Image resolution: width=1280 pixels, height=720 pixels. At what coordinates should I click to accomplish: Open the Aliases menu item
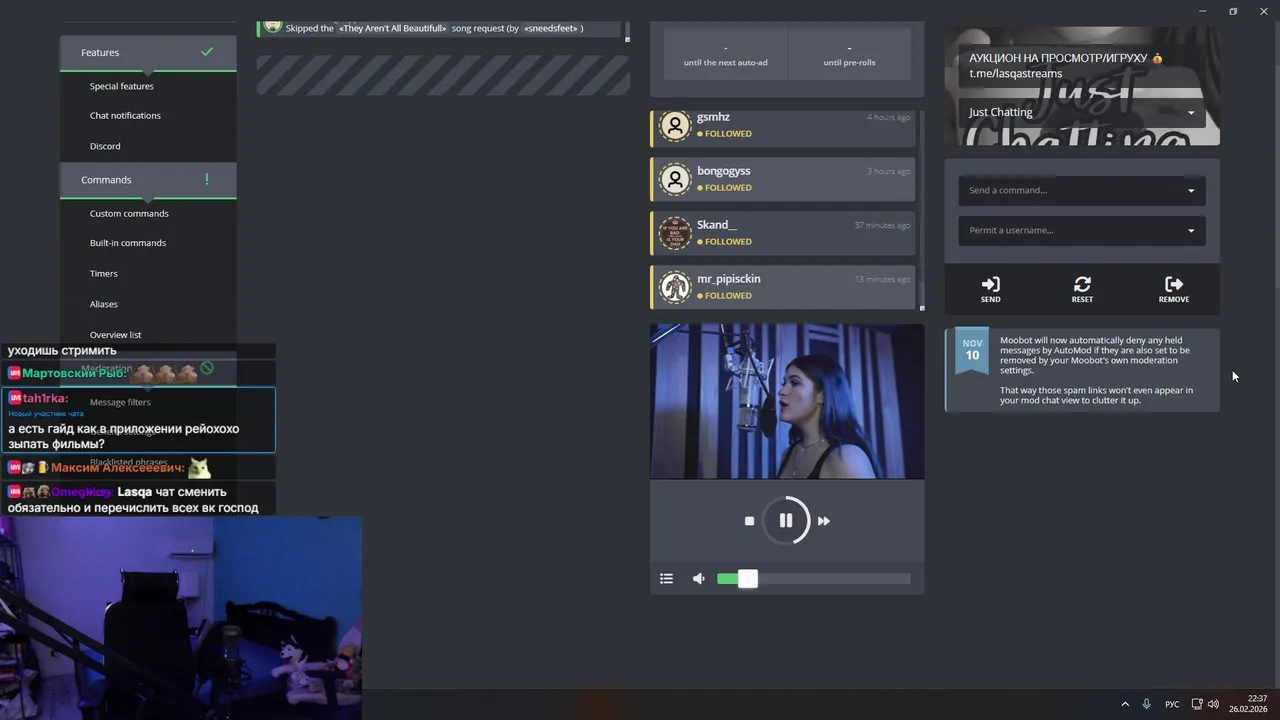pyautogui.click(x=104, y=304)
